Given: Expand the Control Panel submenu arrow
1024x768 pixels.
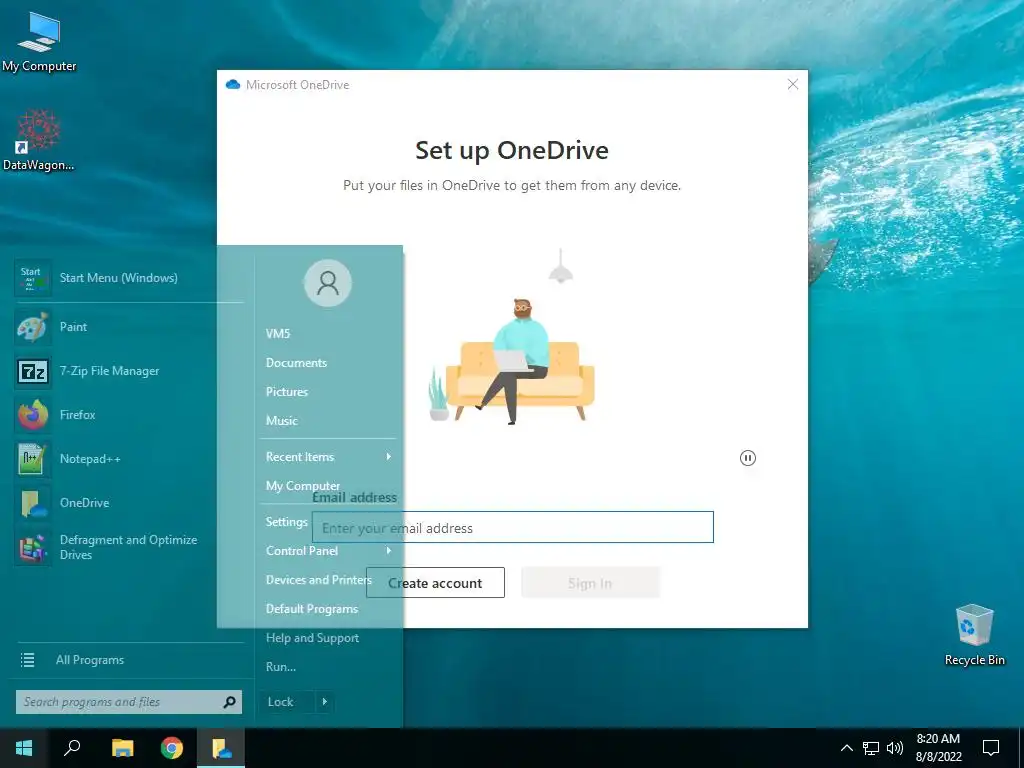Looking at the screenshot, I should (389, 551).
